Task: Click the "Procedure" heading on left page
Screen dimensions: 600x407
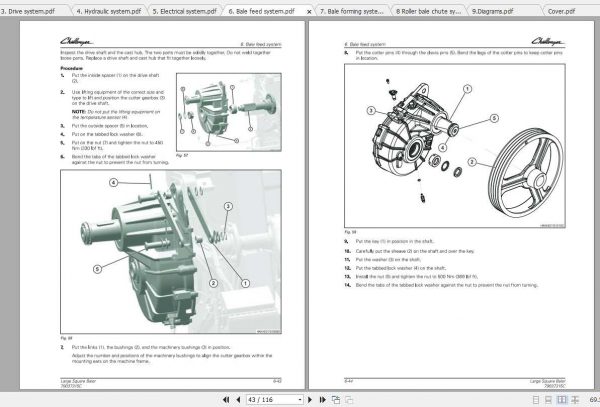Action: click(72, 68)
